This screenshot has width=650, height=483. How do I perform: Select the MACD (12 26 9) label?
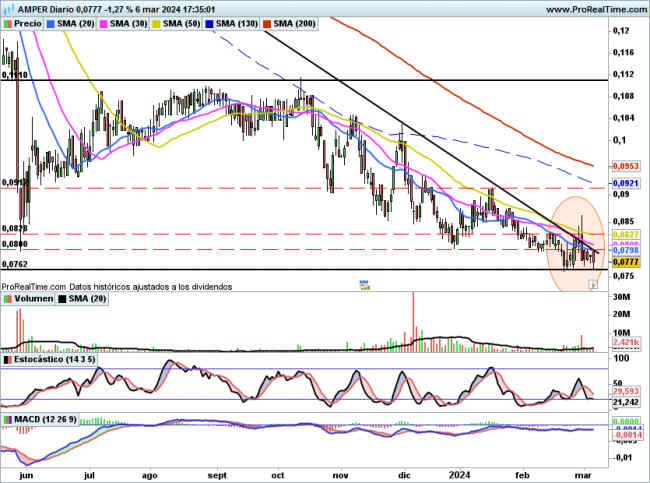coord(45,419)
